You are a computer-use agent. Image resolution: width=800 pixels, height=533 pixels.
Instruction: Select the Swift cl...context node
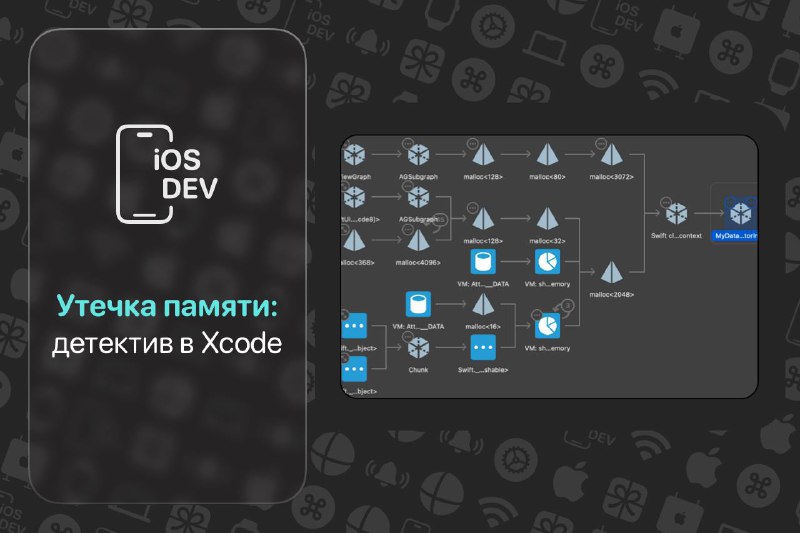tap(677, 213)
